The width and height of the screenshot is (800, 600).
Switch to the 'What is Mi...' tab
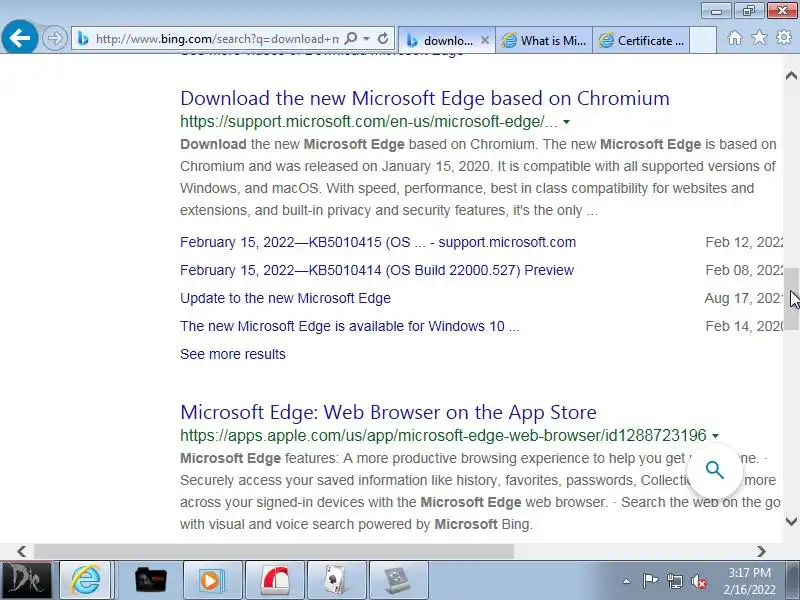pos(544,40)
